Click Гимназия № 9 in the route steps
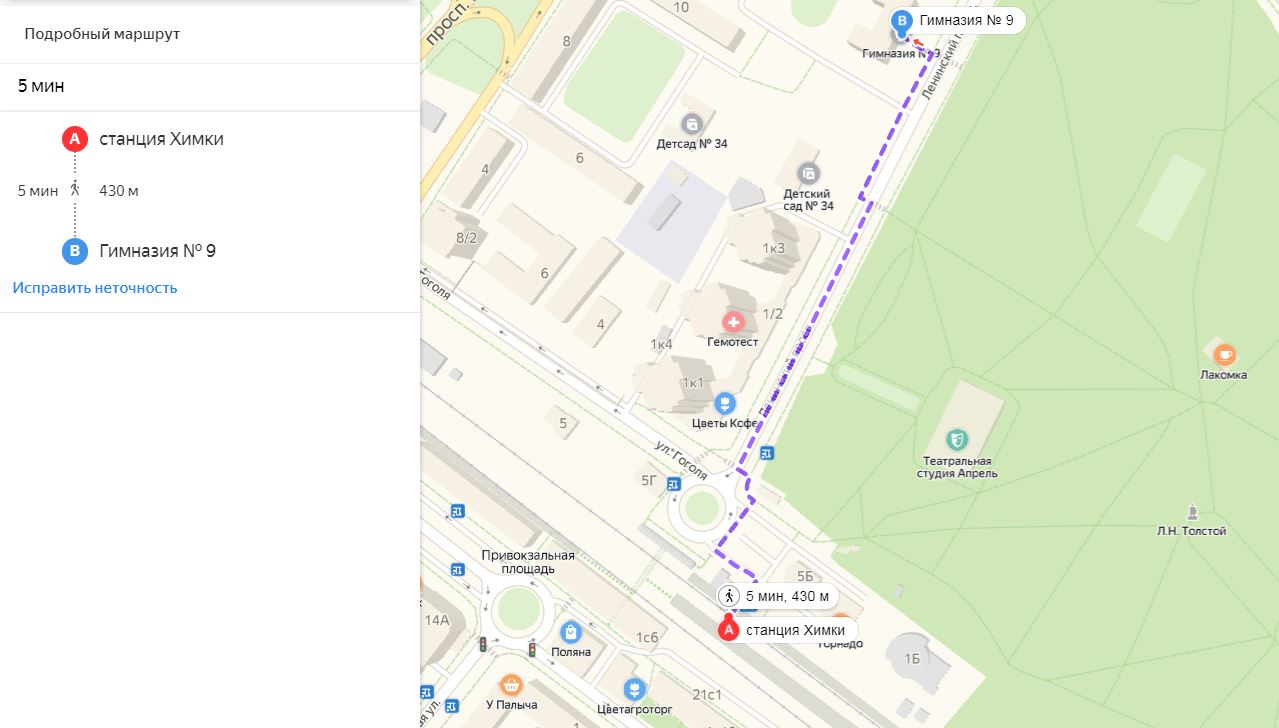 [157, 251]
